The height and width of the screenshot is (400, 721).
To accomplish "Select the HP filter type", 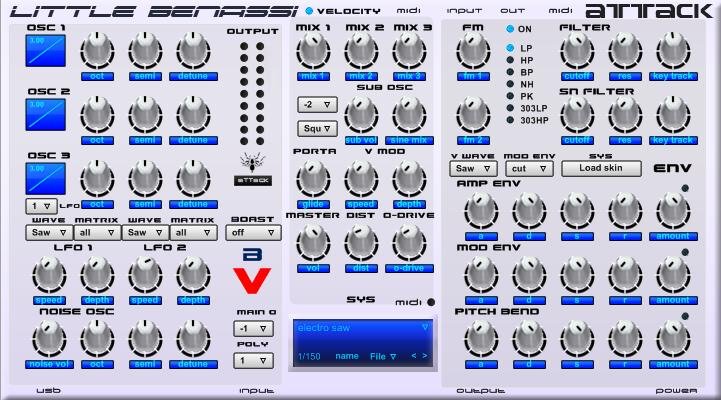I will coord(509,60).
